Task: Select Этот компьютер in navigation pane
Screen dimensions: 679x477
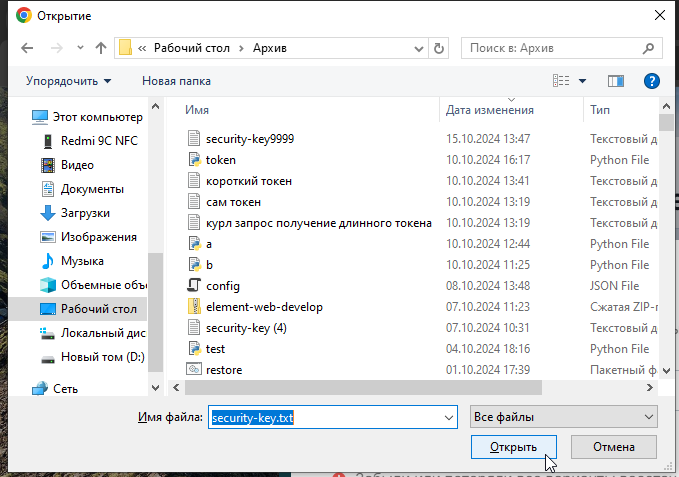Action: 96,117
